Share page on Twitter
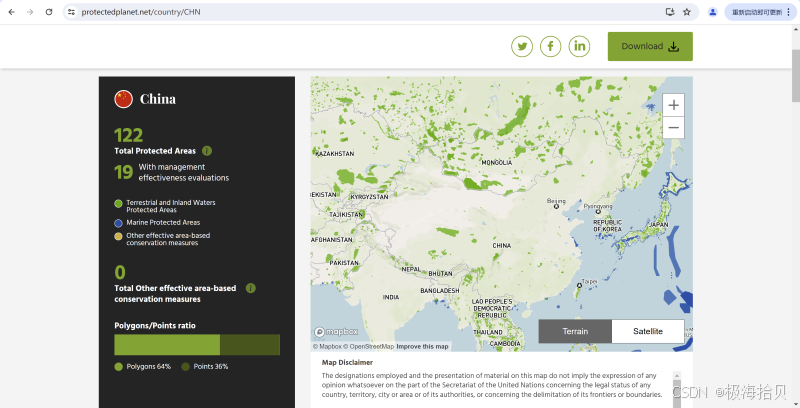This screenshot has height=408, width=800. pos(522,46)
